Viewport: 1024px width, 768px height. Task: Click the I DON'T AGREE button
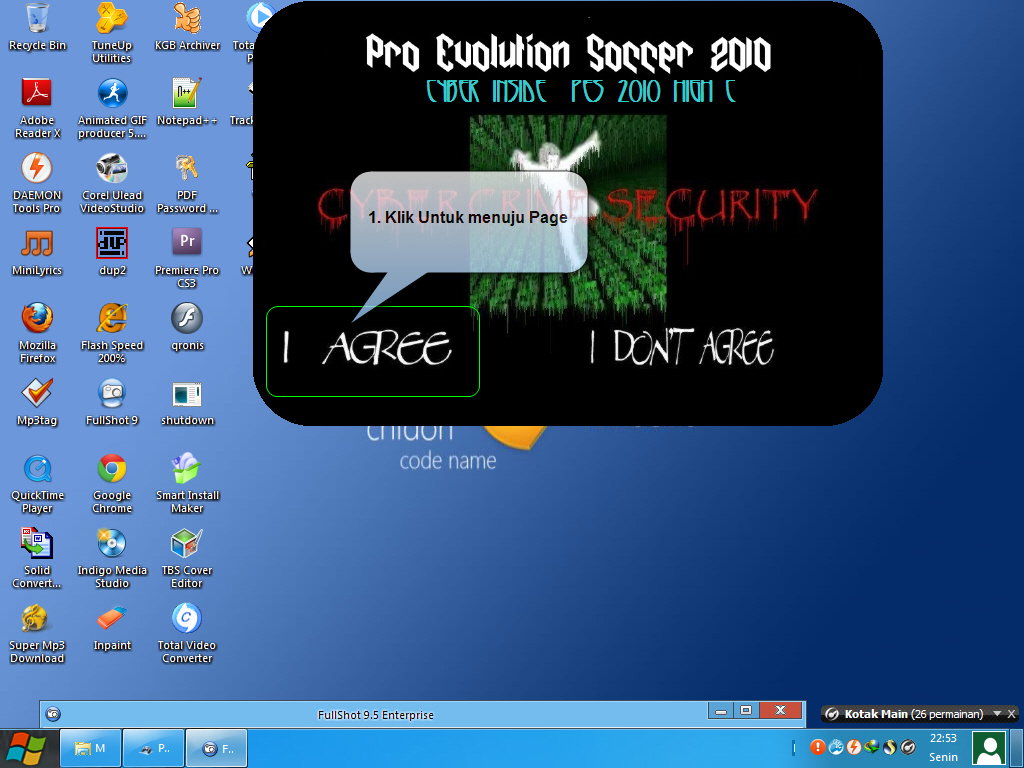[x=681, y=347]
